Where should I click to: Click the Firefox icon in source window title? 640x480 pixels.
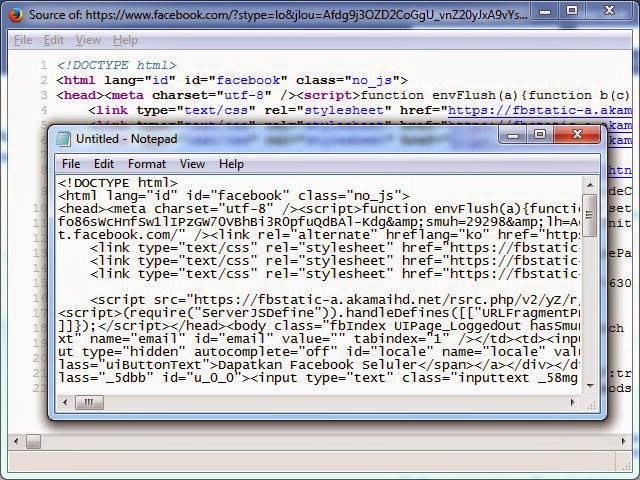tap(16, 15)
